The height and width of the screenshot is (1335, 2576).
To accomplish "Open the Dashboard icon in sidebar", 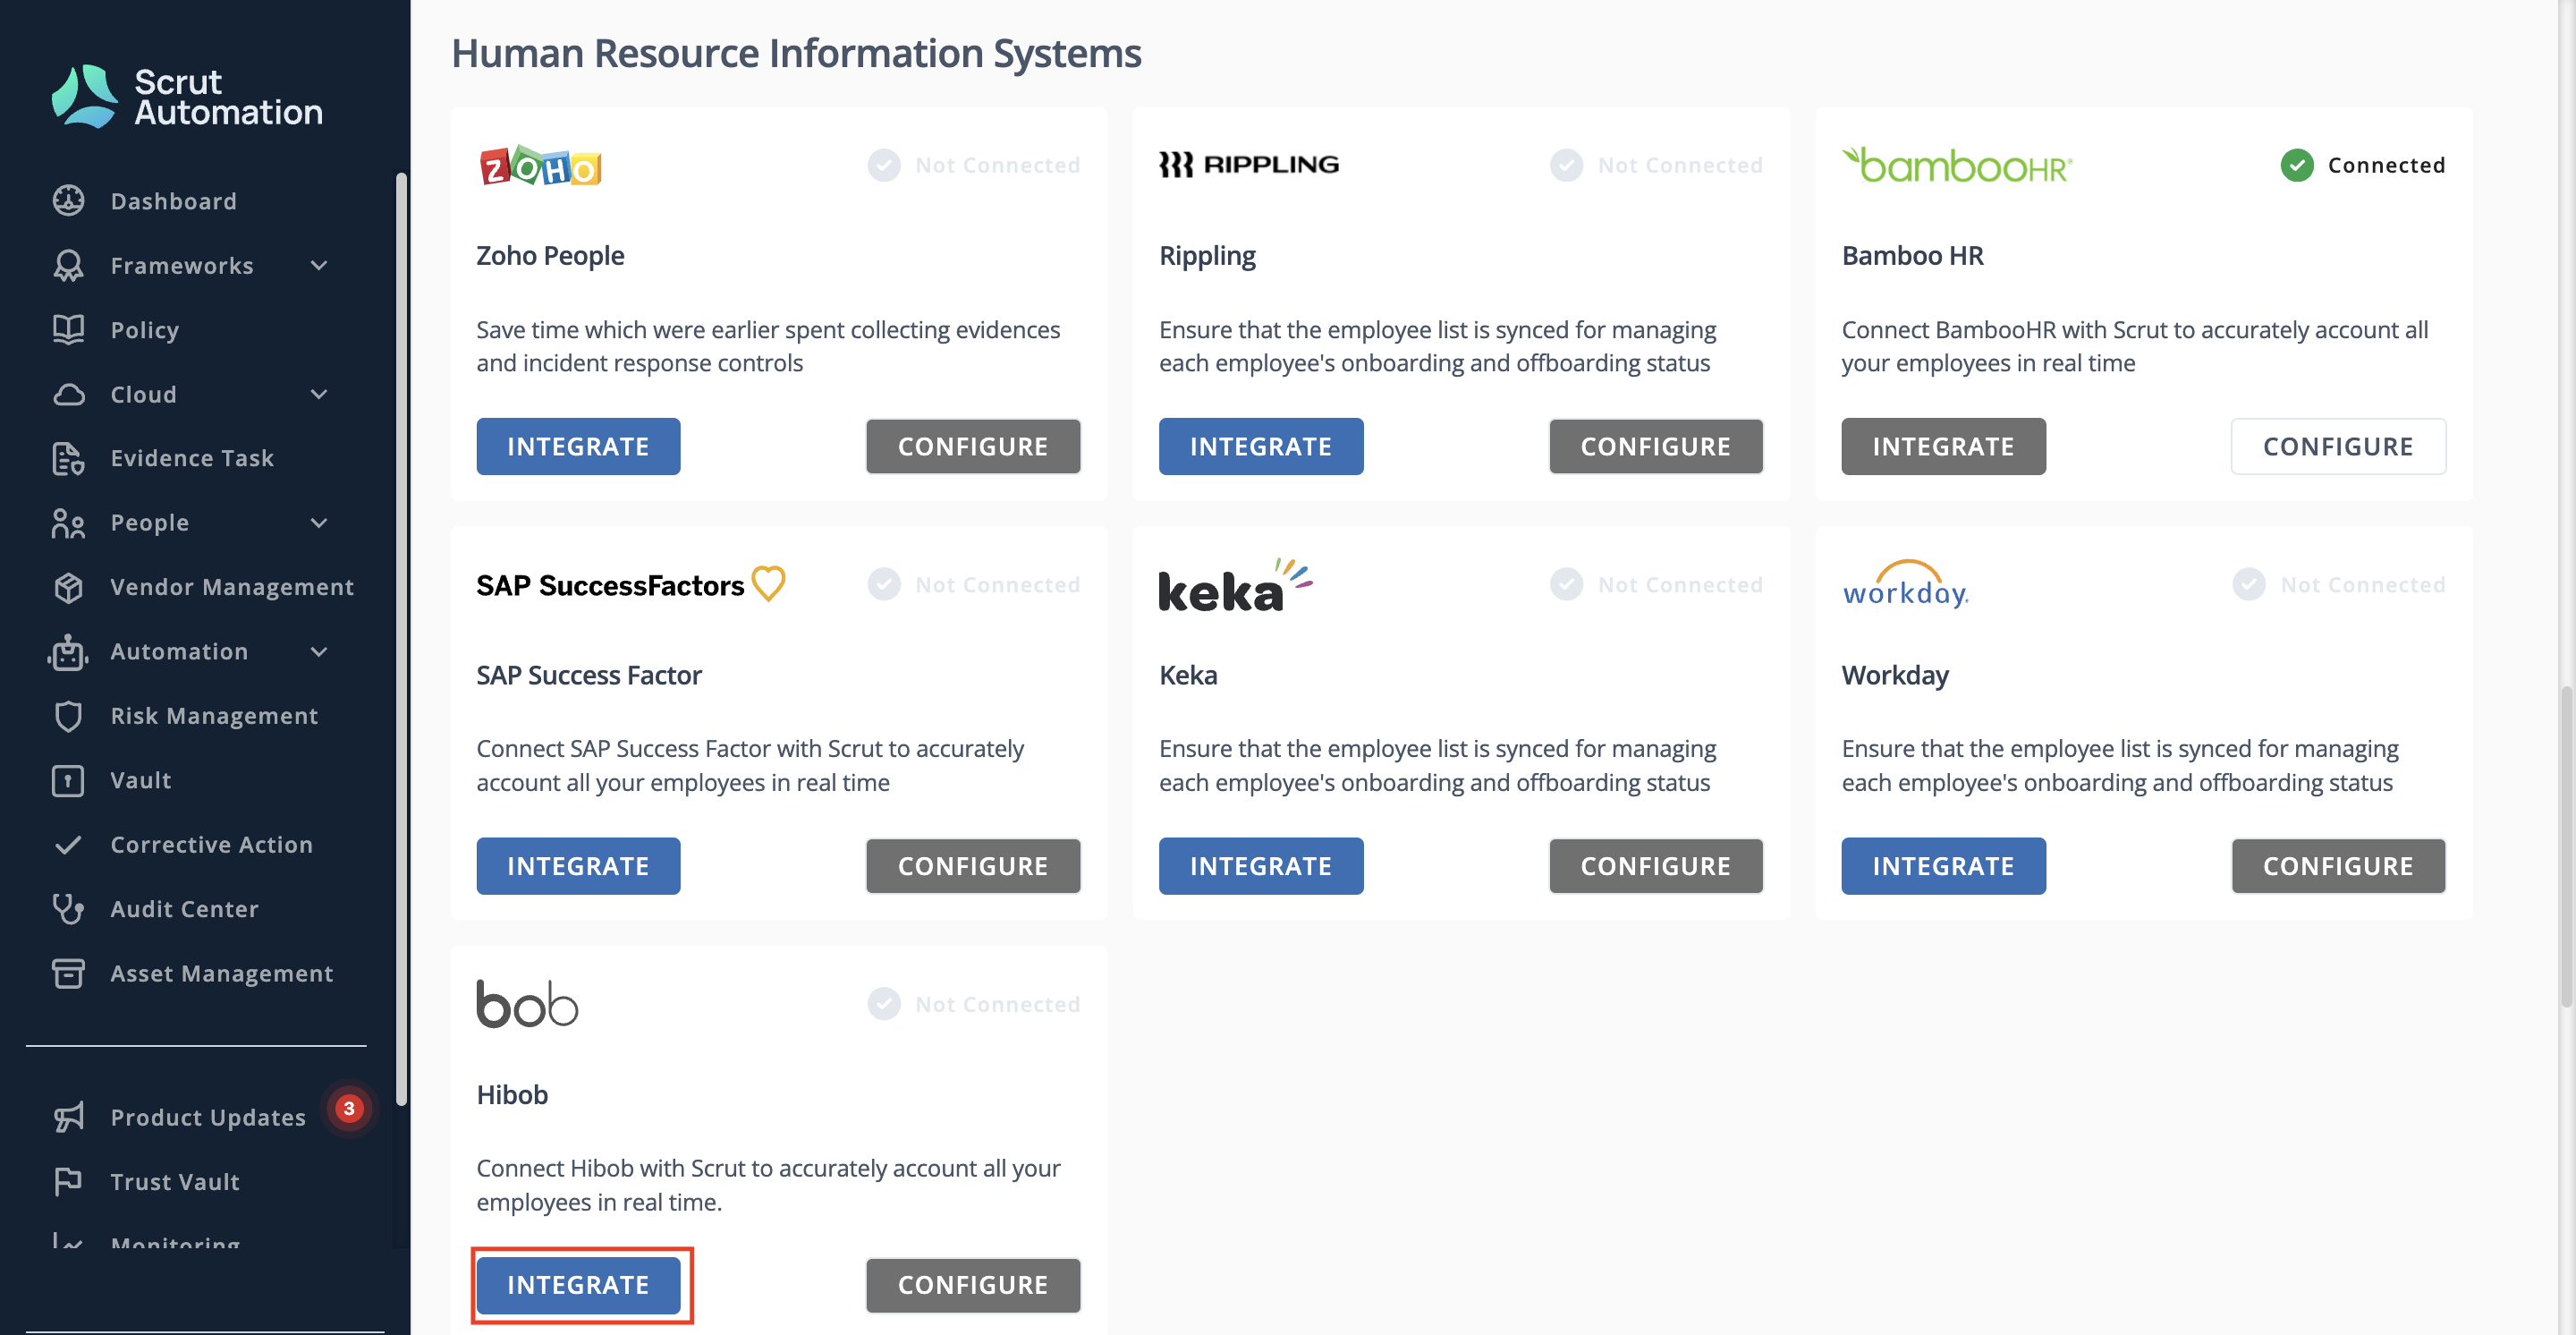I will point(68,201).
